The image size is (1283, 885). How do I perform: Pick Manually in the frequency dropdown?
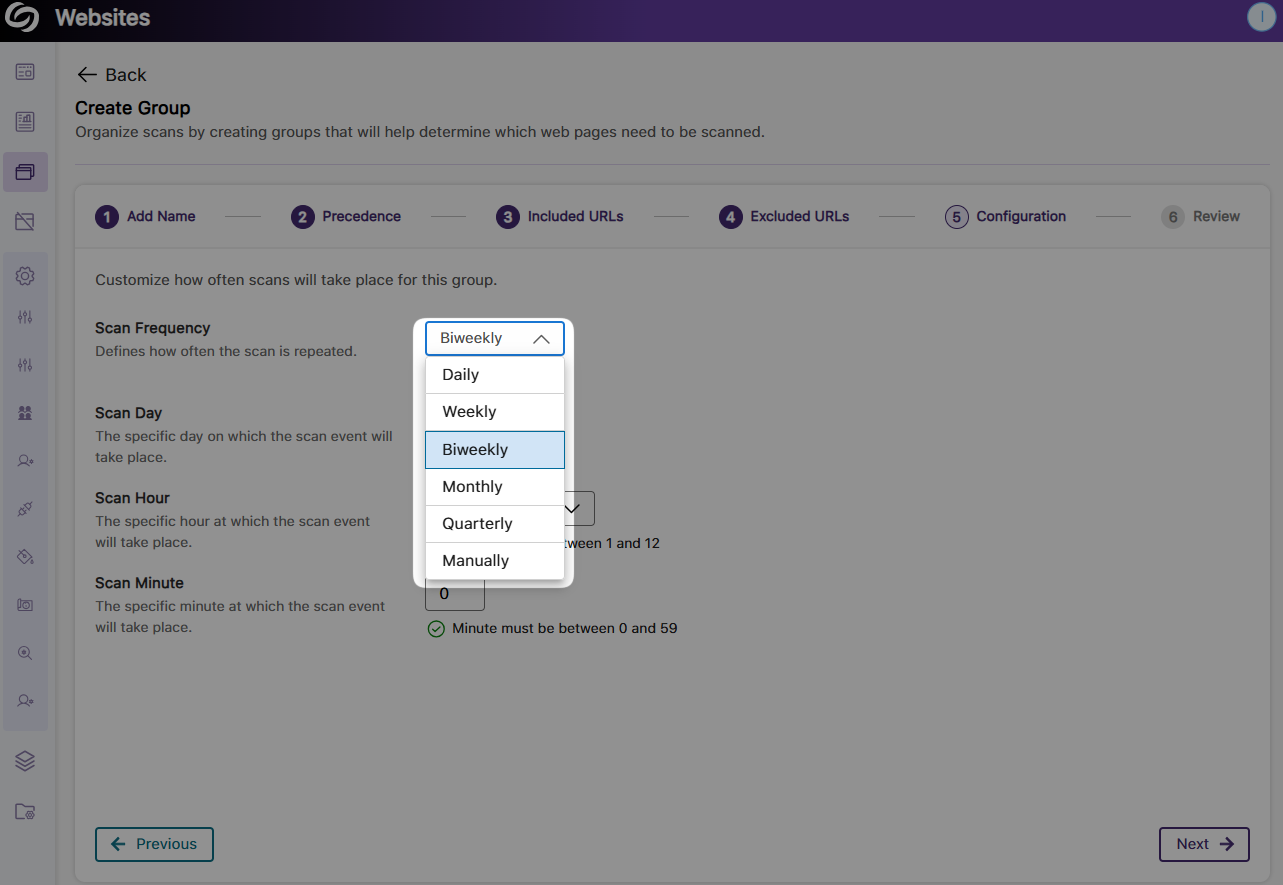(494, 561)
